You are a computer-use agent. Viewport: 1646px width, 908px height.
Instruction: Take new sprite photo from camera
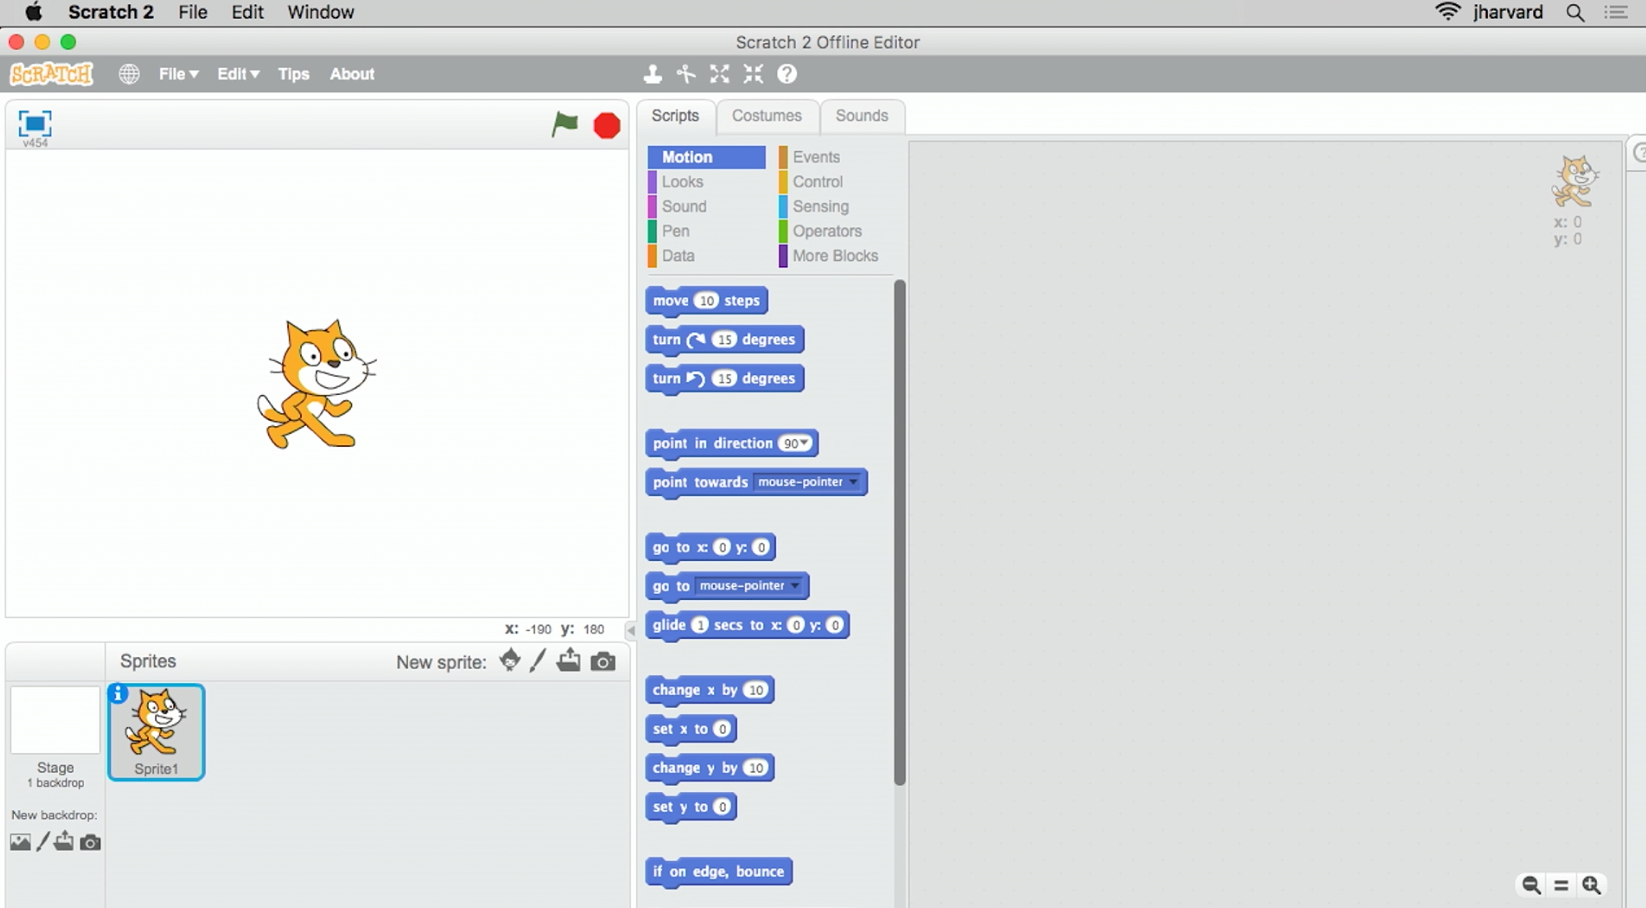pos(603,661)
